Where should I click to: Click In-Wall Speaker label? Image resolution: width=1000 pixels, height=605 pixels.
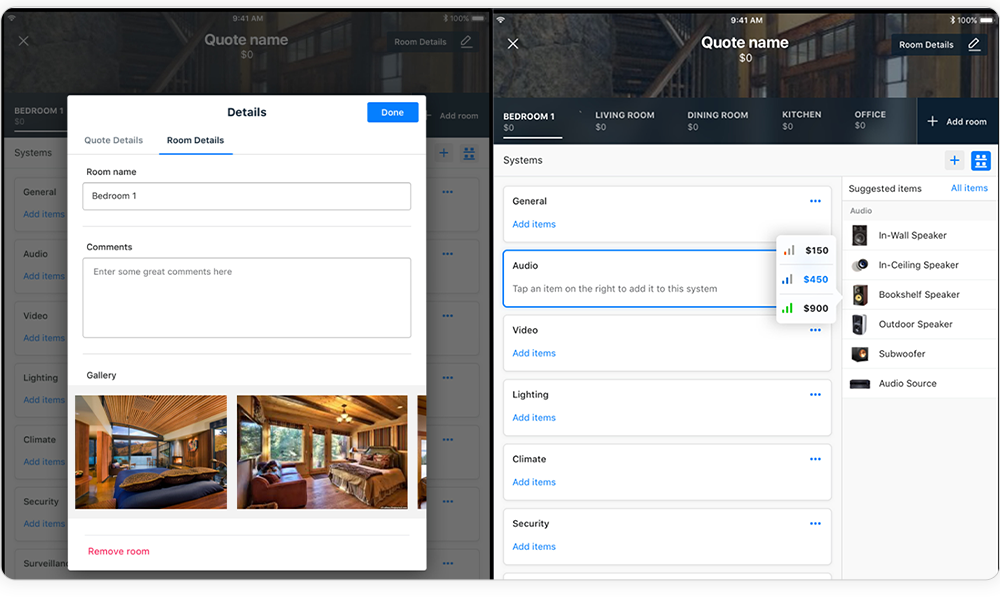click(912, 235)
